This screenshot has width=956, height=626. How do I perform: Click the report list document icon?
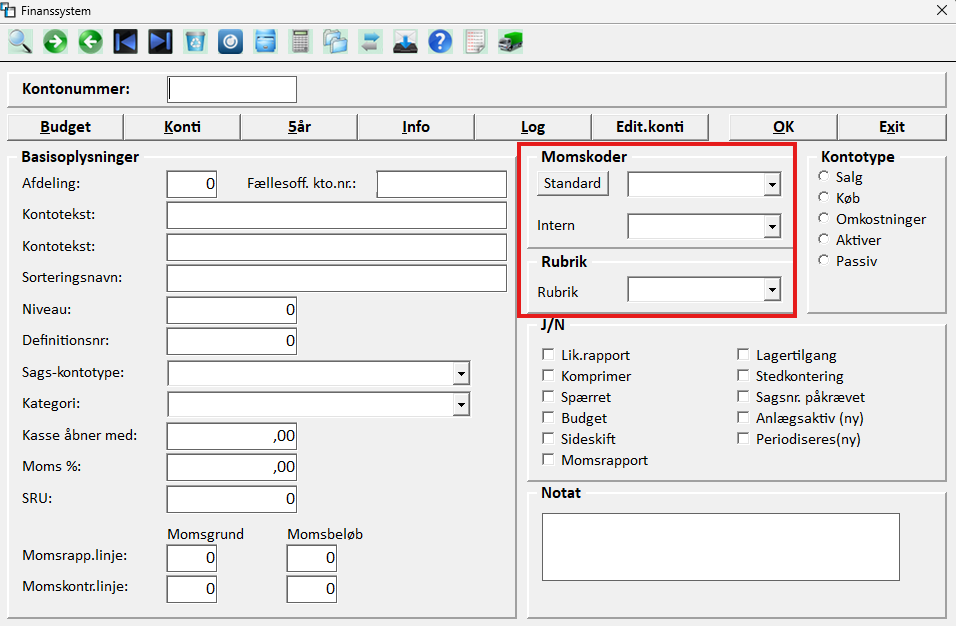pos(475,42)
